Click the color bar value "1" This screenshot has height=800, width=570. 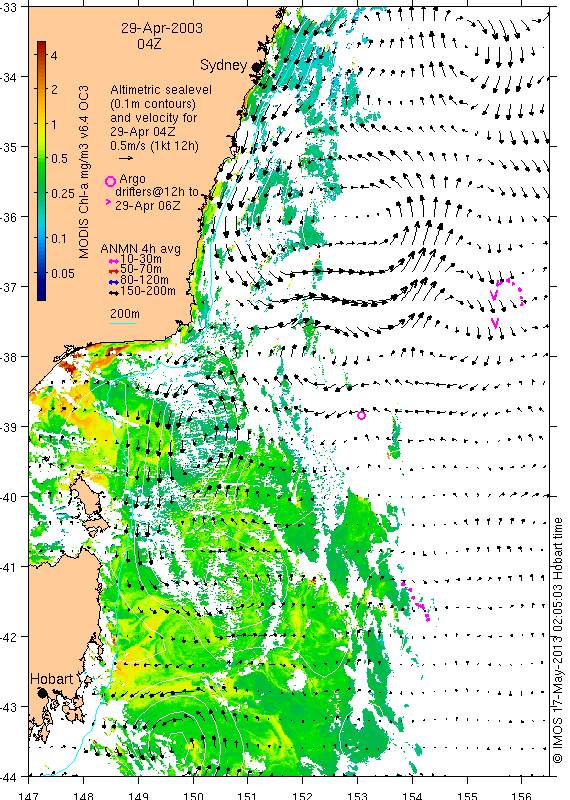54,124
